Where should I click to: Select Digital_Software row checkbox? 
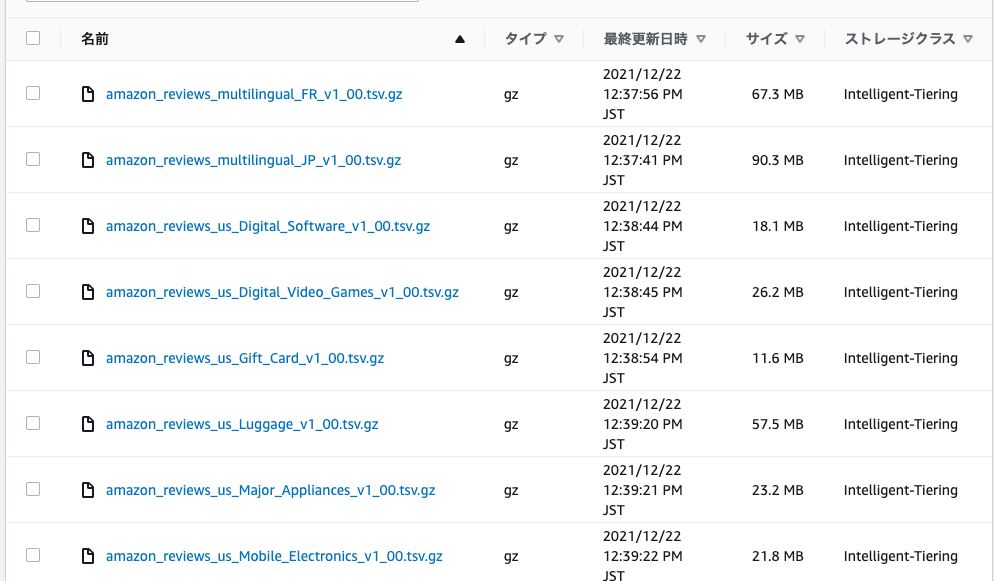point(33,225)
